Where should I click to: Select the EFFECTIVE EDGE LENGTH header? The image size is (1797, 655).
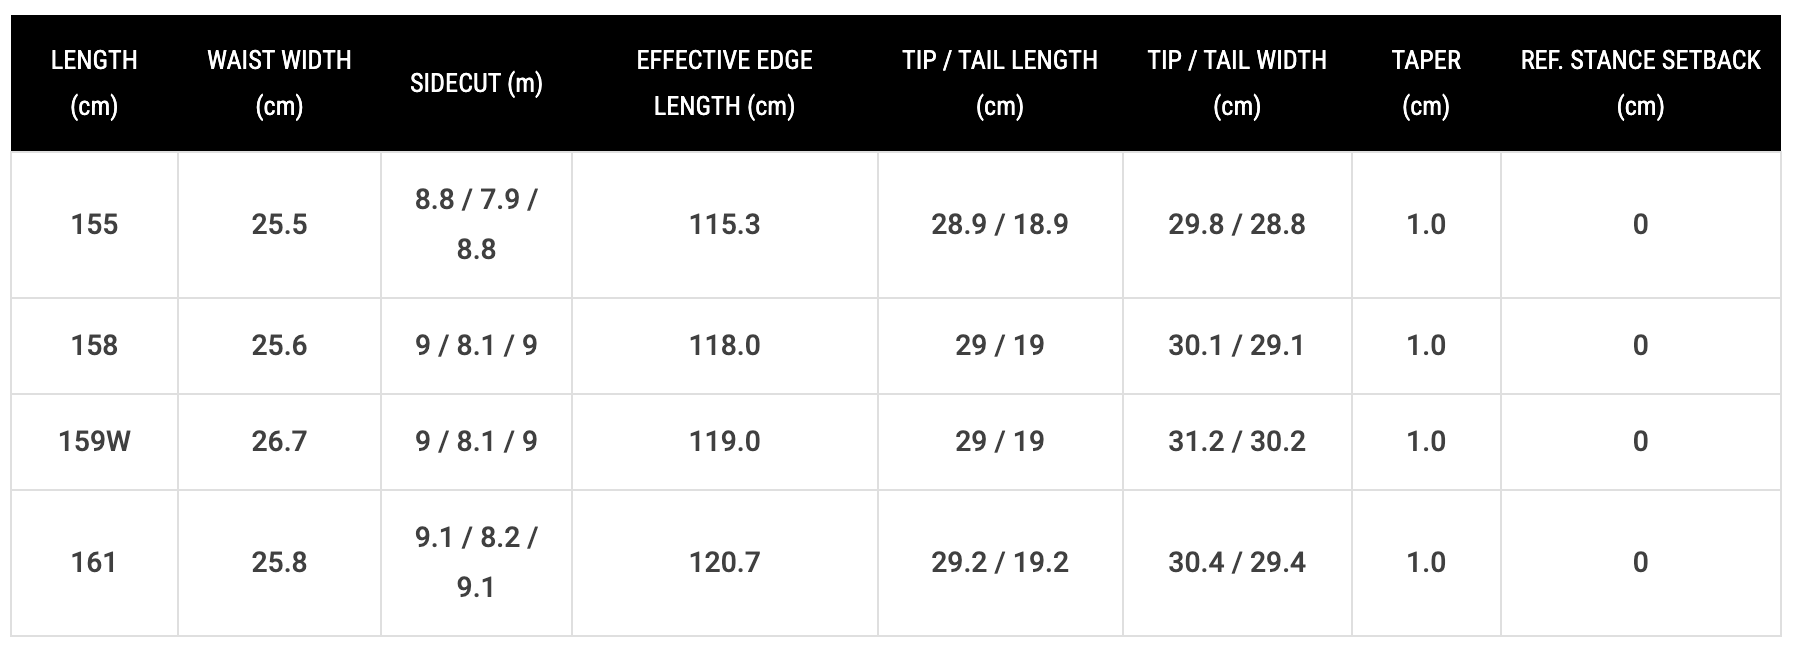coord(724,83)
